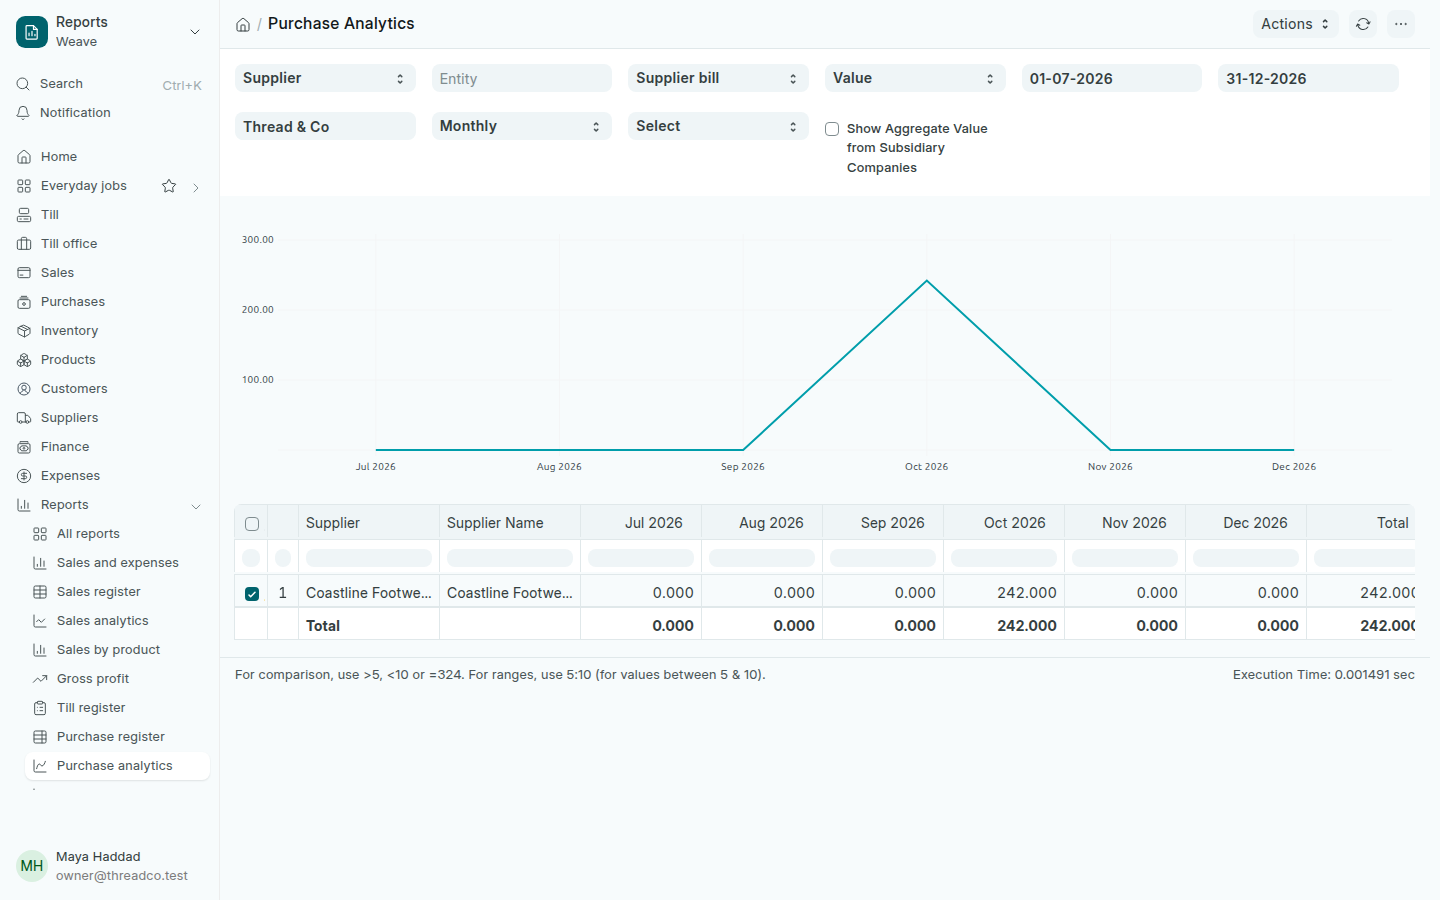Toggle the select-all checkbox in table header
Viewport: 1440px width, 900px height.
[252, 524]
